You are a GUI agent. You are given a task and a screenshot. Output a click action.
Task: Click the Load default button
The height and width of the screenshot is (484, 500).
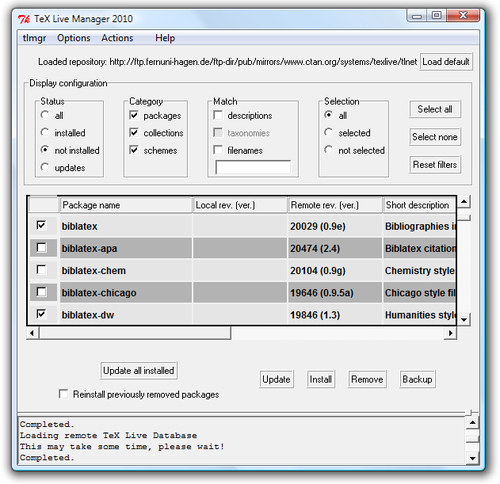446,62
